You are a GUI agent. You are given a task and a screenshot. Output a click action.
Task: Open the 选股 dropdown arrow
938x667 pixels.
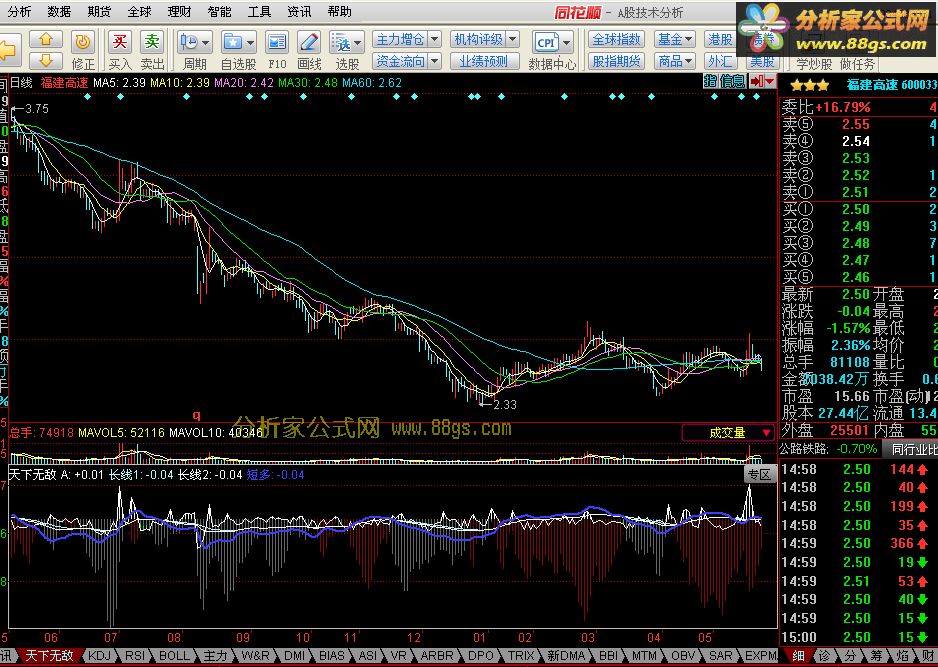point(358,42)
